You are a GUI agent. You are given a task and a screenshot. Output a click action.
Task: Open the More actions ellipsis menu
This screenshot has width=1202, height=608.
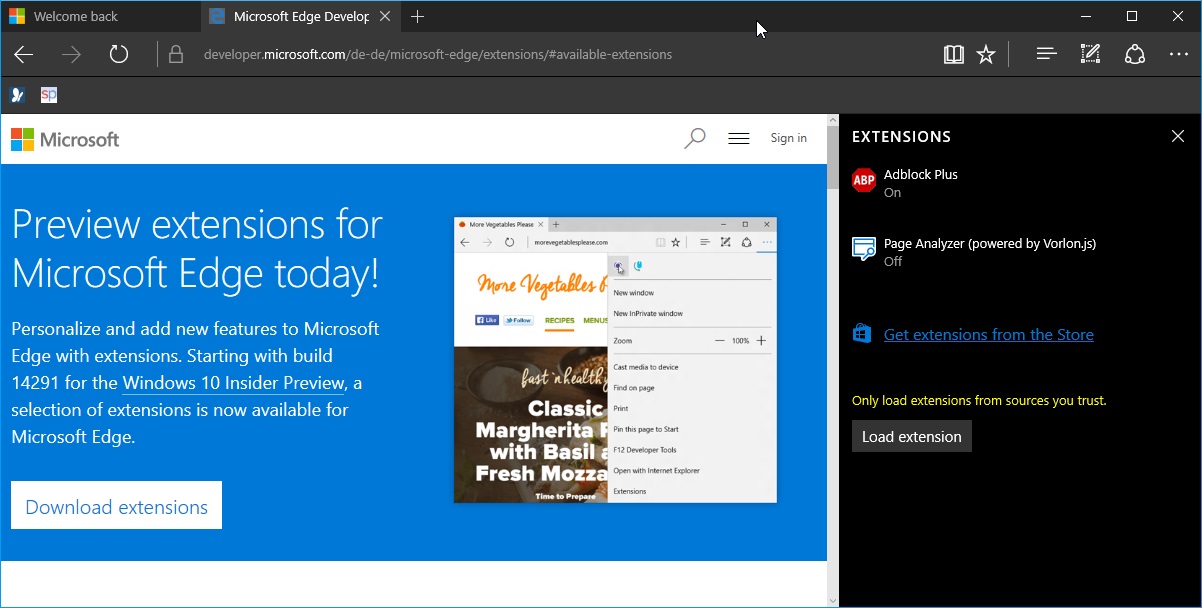click(x=1178, y=54)
